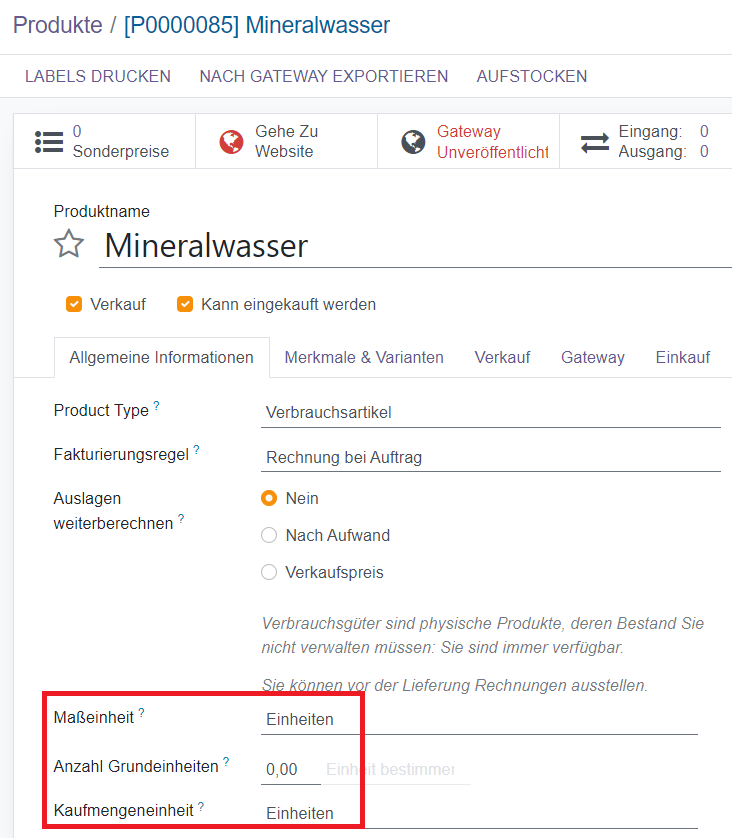Open the Product Type dropdown

click(490, 412)
